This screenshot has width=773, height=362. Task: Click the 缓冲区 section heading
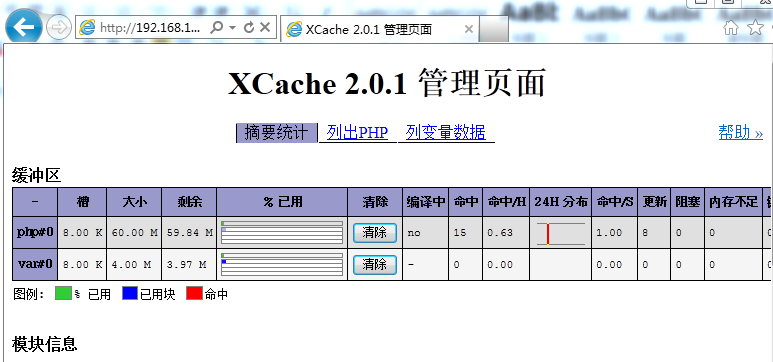(36, 176)
